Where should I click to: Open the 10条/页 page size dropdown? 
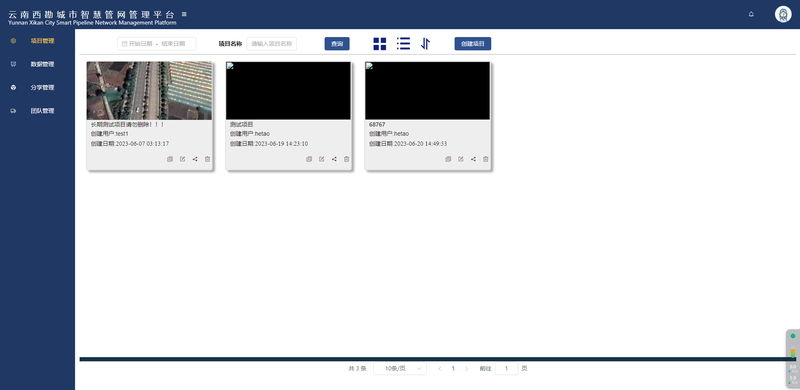click(400, 369)
